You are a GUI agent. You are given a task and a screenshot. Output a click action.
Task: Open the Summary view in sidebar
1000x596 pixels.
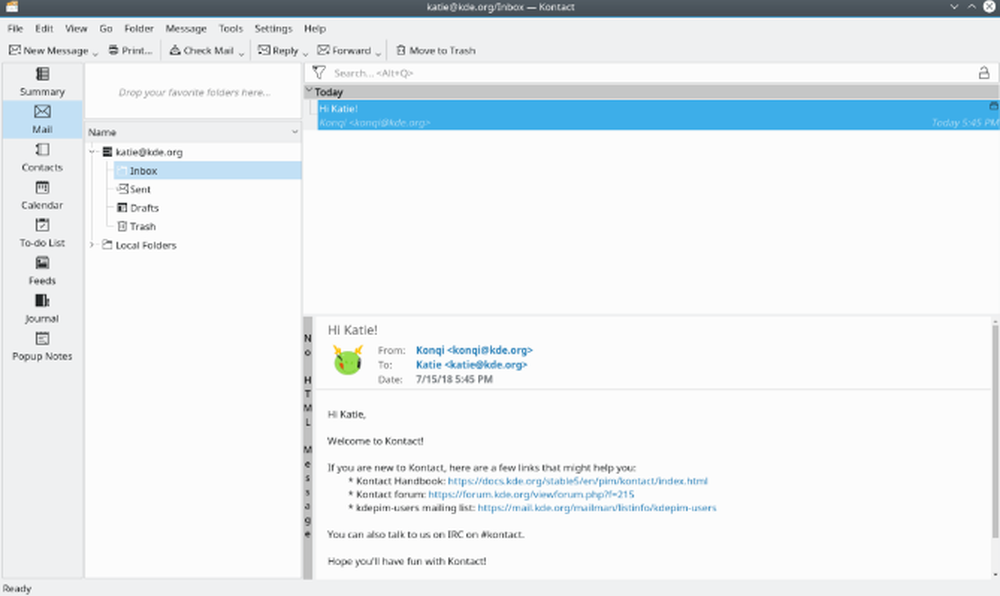42,82
